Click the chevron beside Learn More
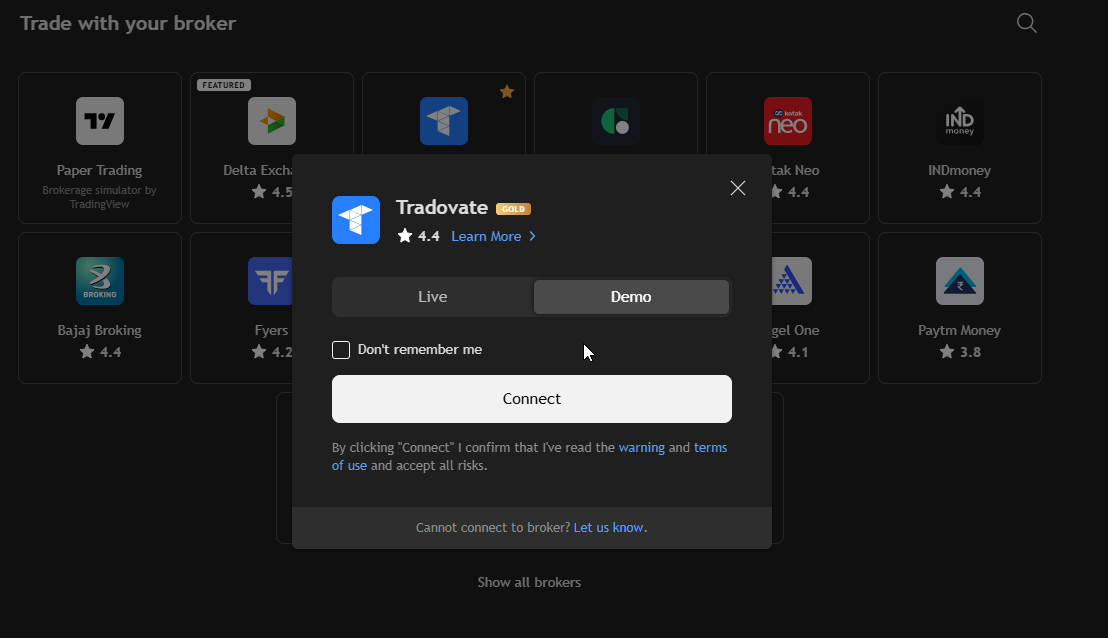Image resolution: width=1108 pixels, height=638 pixels. coord(532,236)
